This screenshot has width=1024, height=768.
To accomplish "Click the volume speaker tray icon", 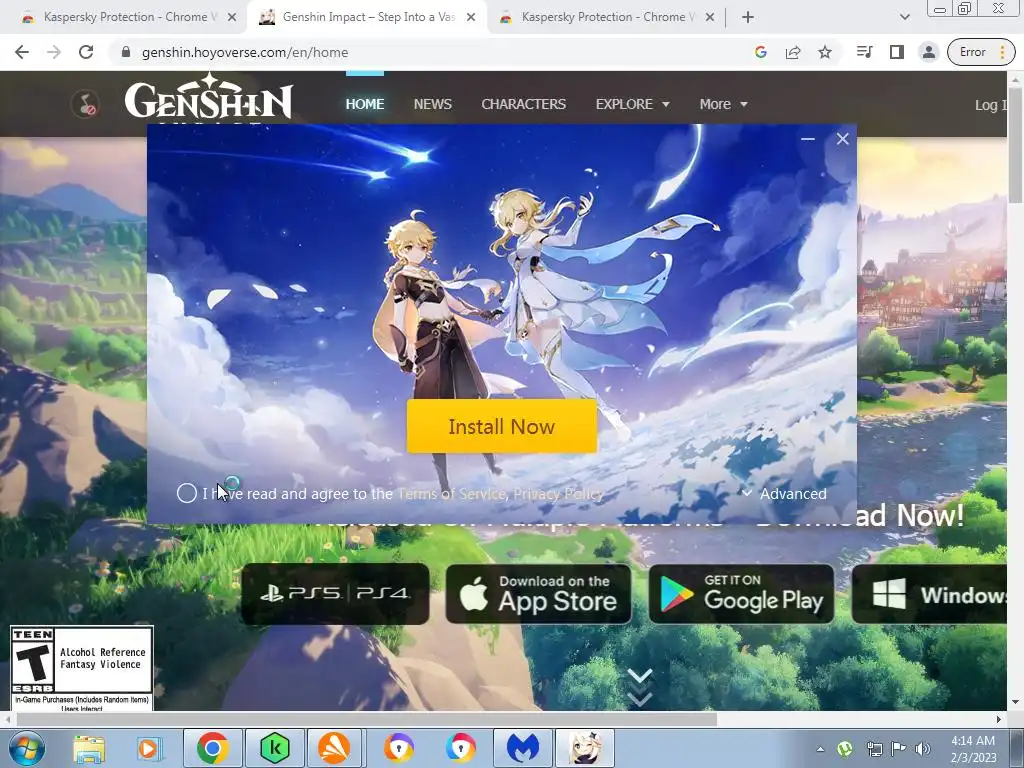I will (922, 748).
